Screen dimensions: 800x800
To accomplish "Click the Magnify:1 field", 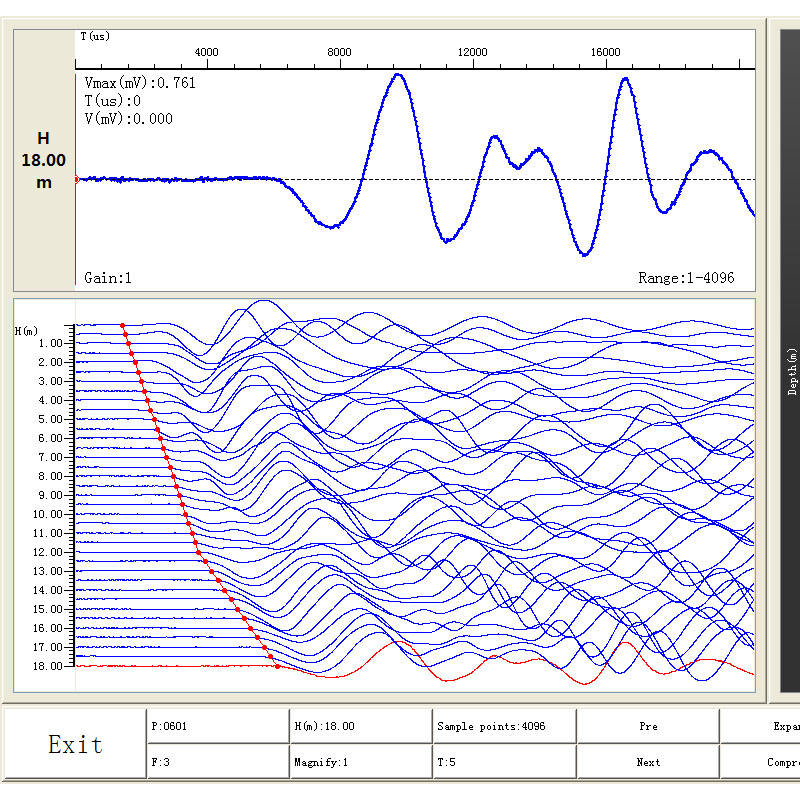I will [361, 762].
